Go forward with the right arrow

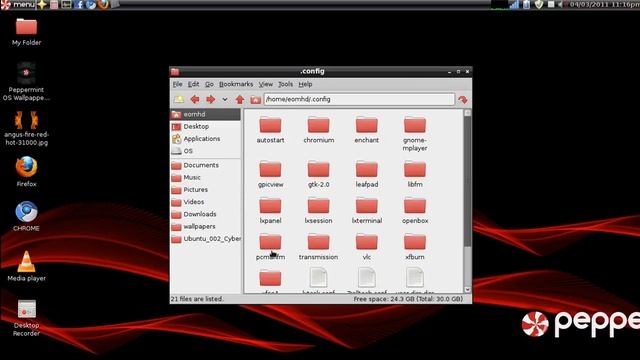[210, 99]
